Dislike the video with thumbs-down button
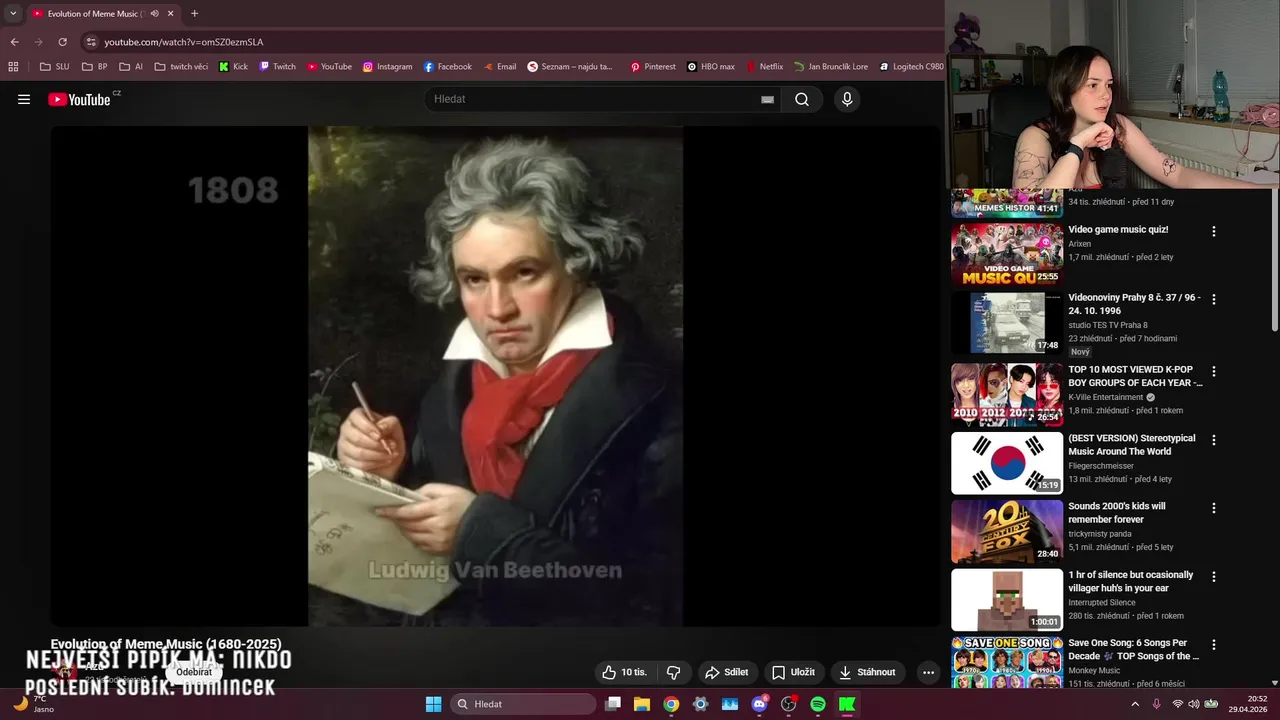 pos(673,672)
